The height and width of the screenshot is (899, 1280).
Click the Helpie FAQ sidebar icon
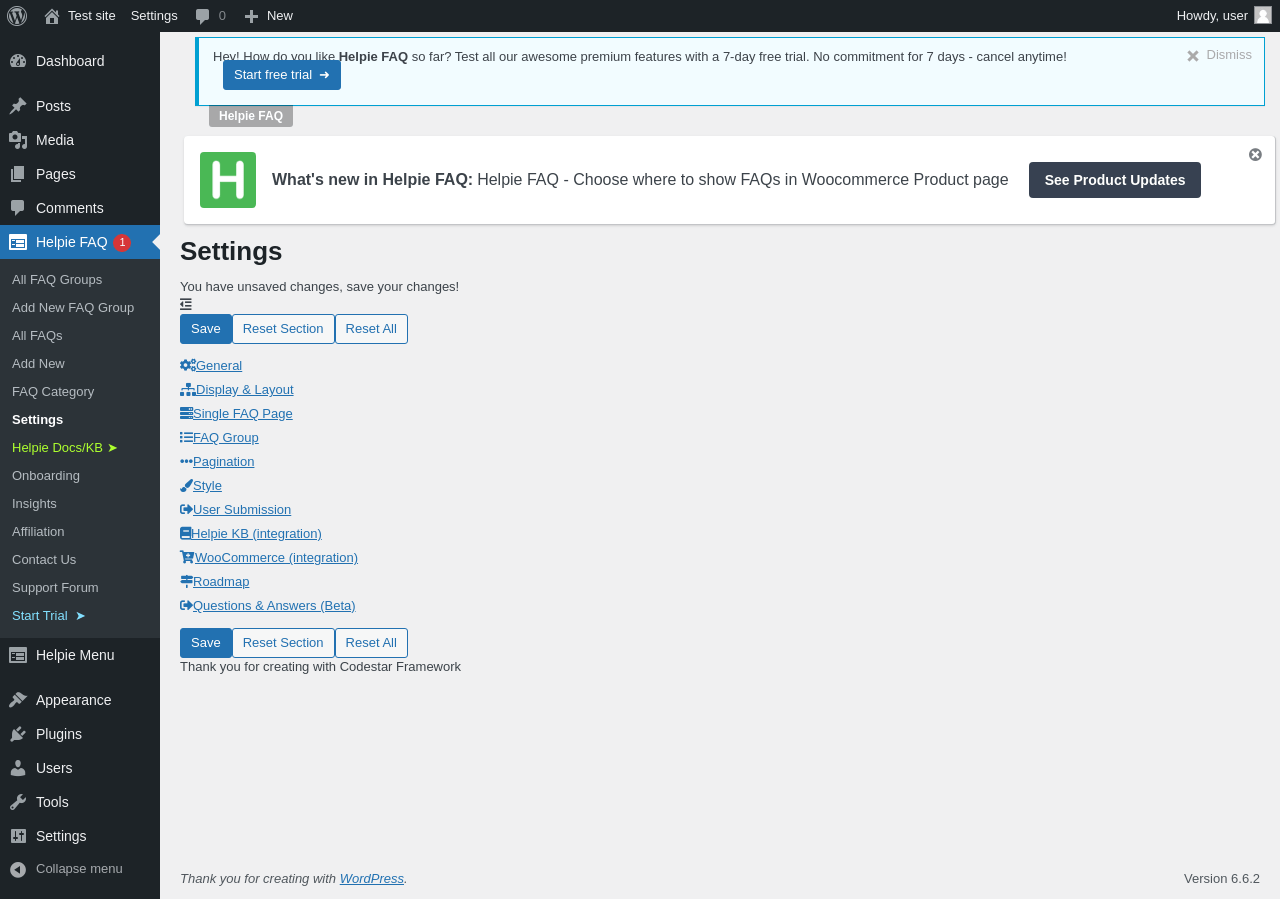(18, 242)
